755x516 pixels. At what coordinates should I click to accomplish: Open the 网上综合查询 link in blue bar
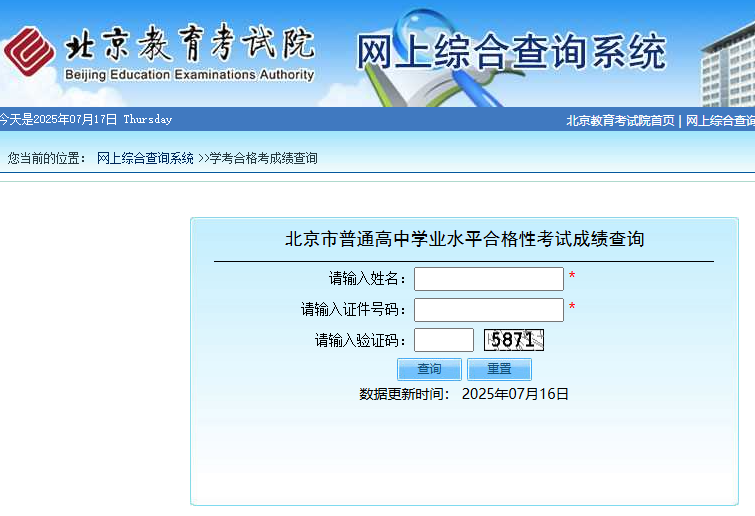[x=720, y=120]
